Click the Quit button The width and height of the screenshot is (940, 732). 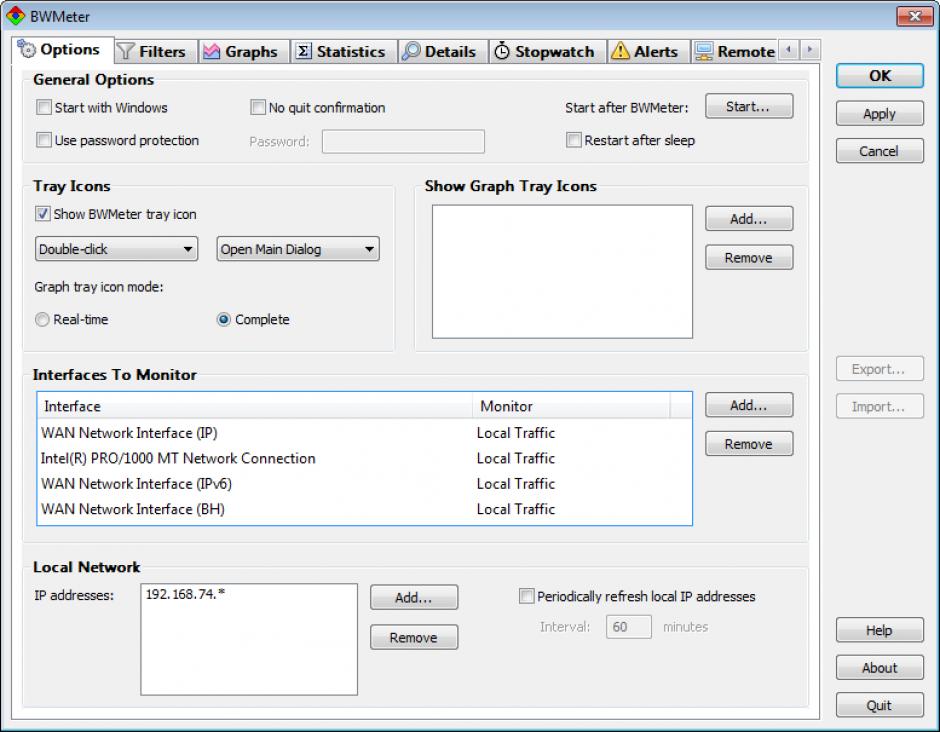point(879,705)
